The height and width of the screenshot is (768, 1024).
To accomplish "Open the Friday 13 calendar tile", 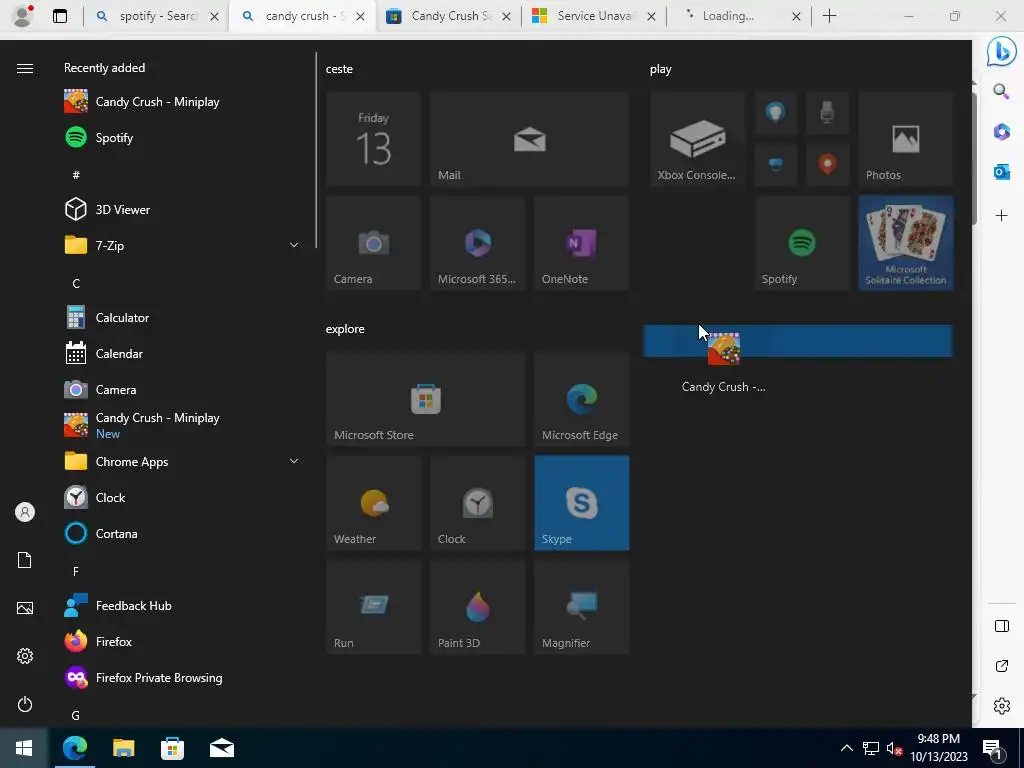I will point(374,139).
